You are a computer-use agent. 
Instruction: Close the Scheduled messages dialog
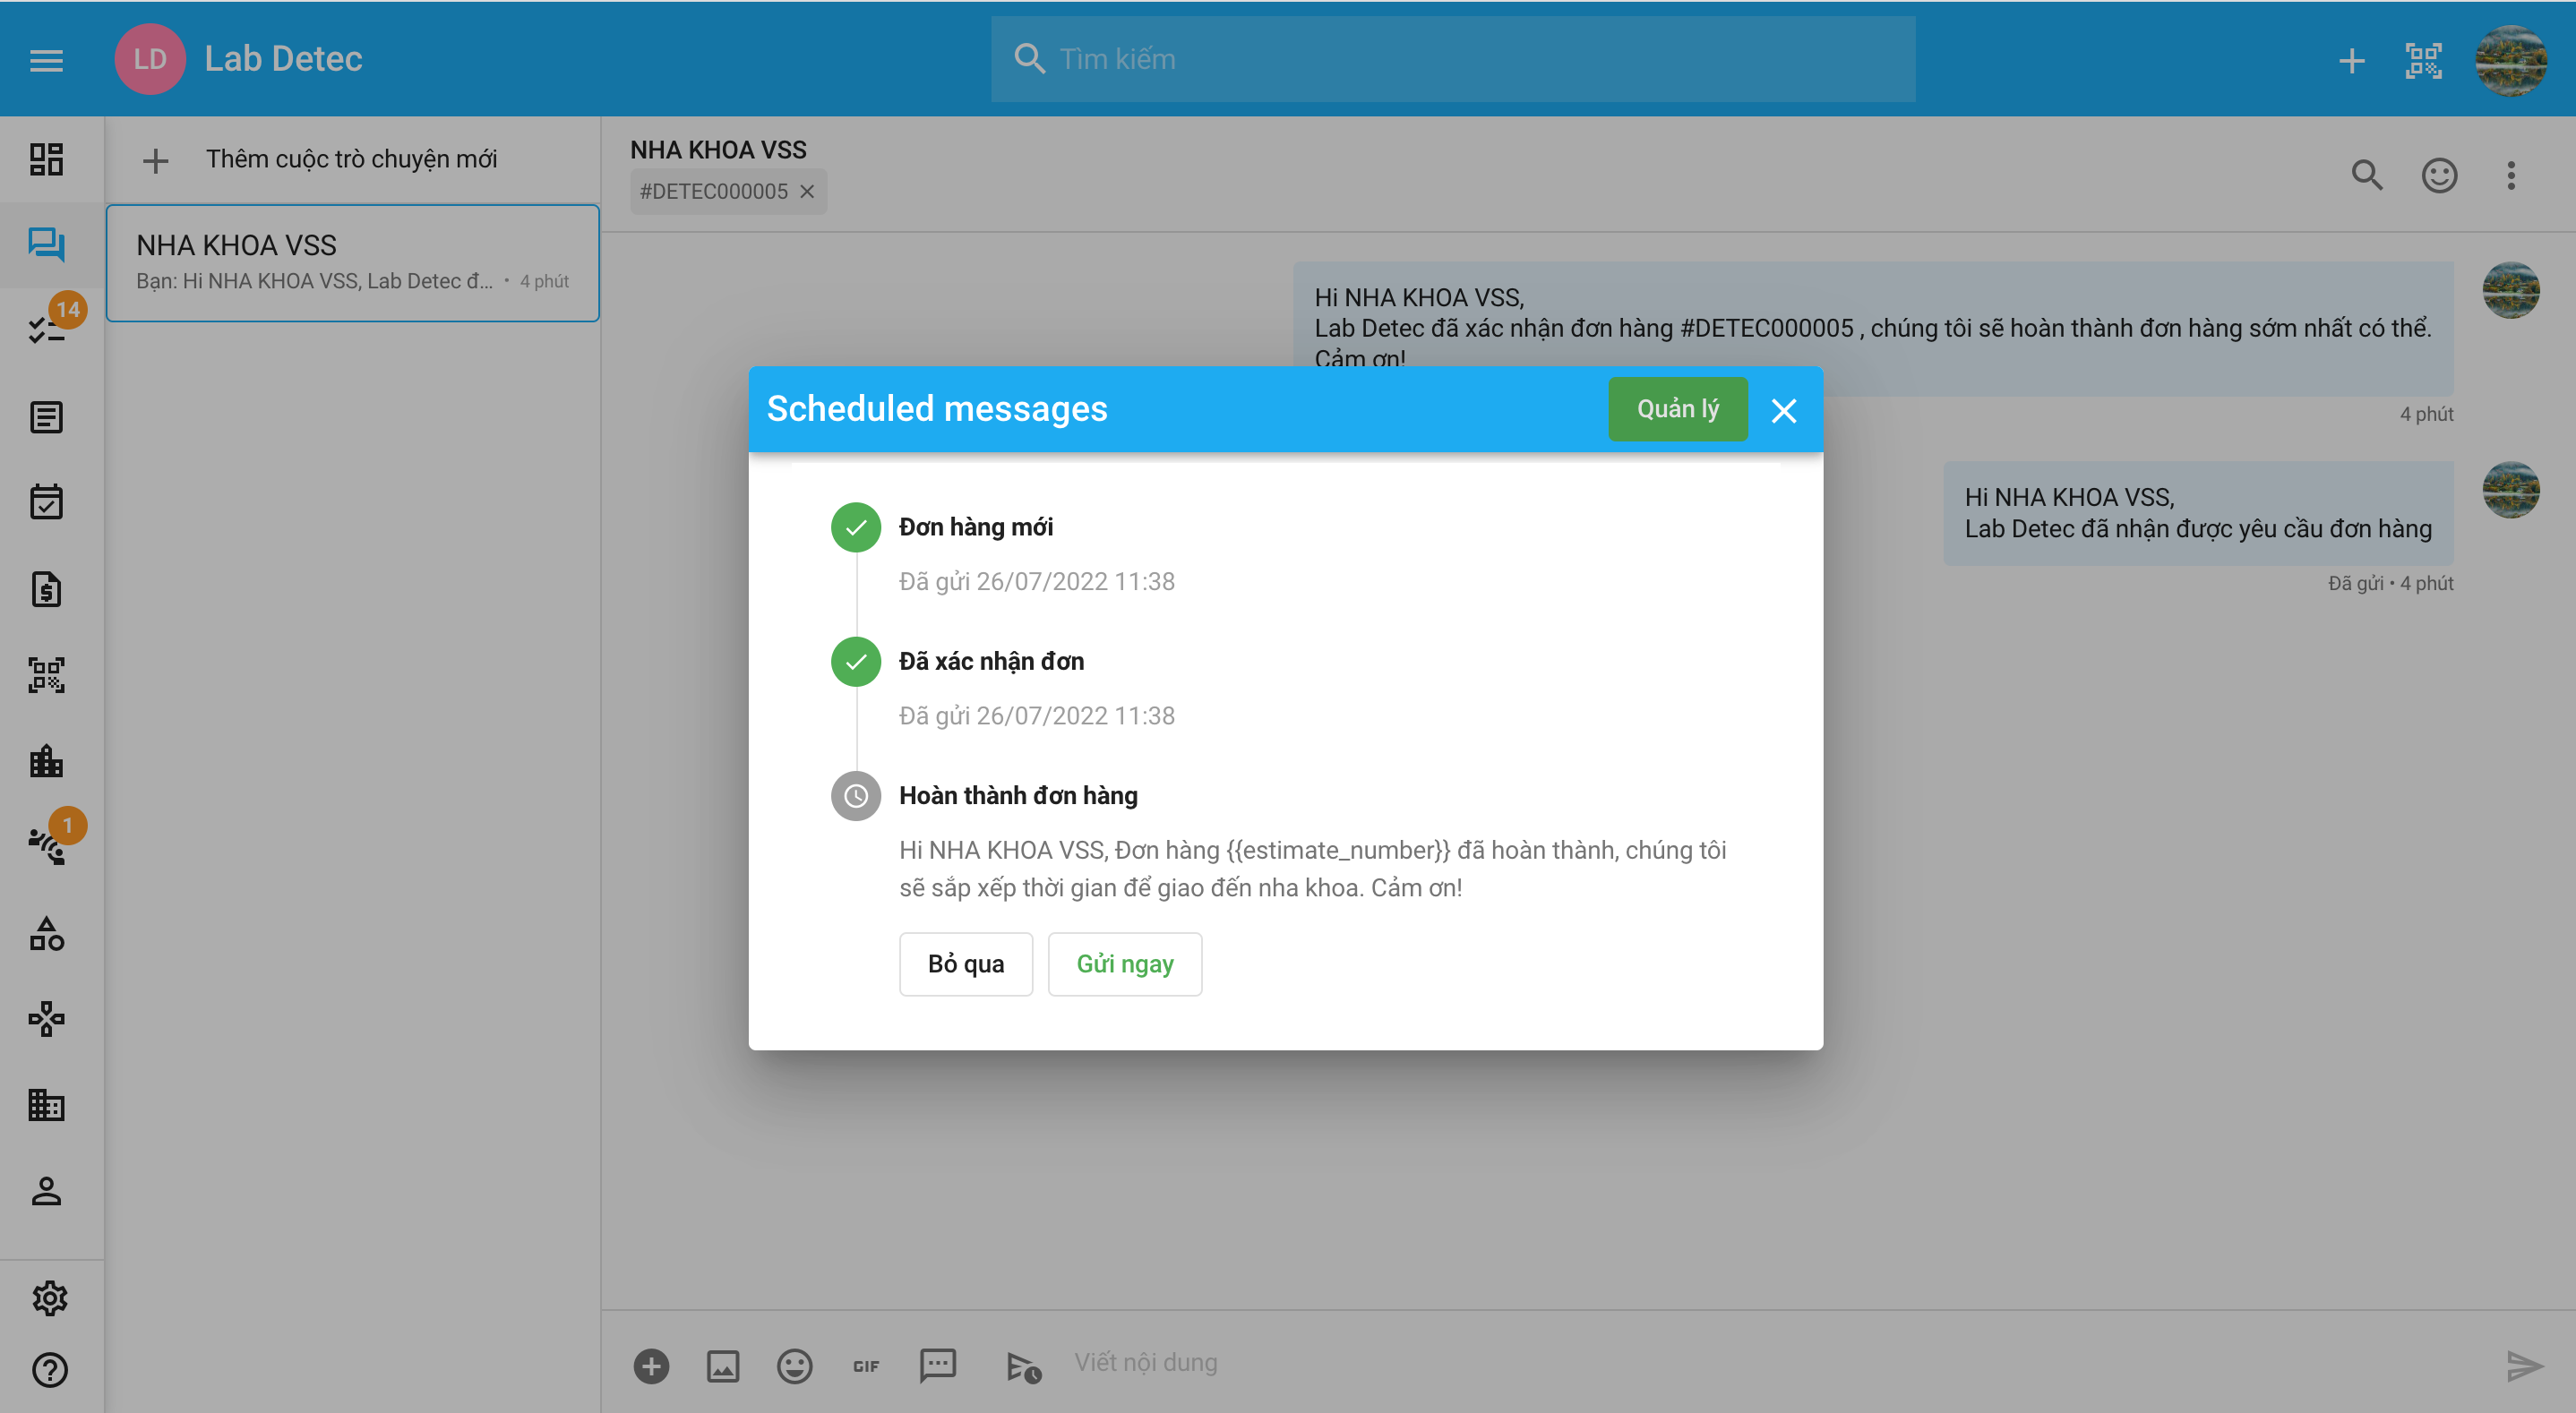pyautogui.click(x=1783, y=411)
